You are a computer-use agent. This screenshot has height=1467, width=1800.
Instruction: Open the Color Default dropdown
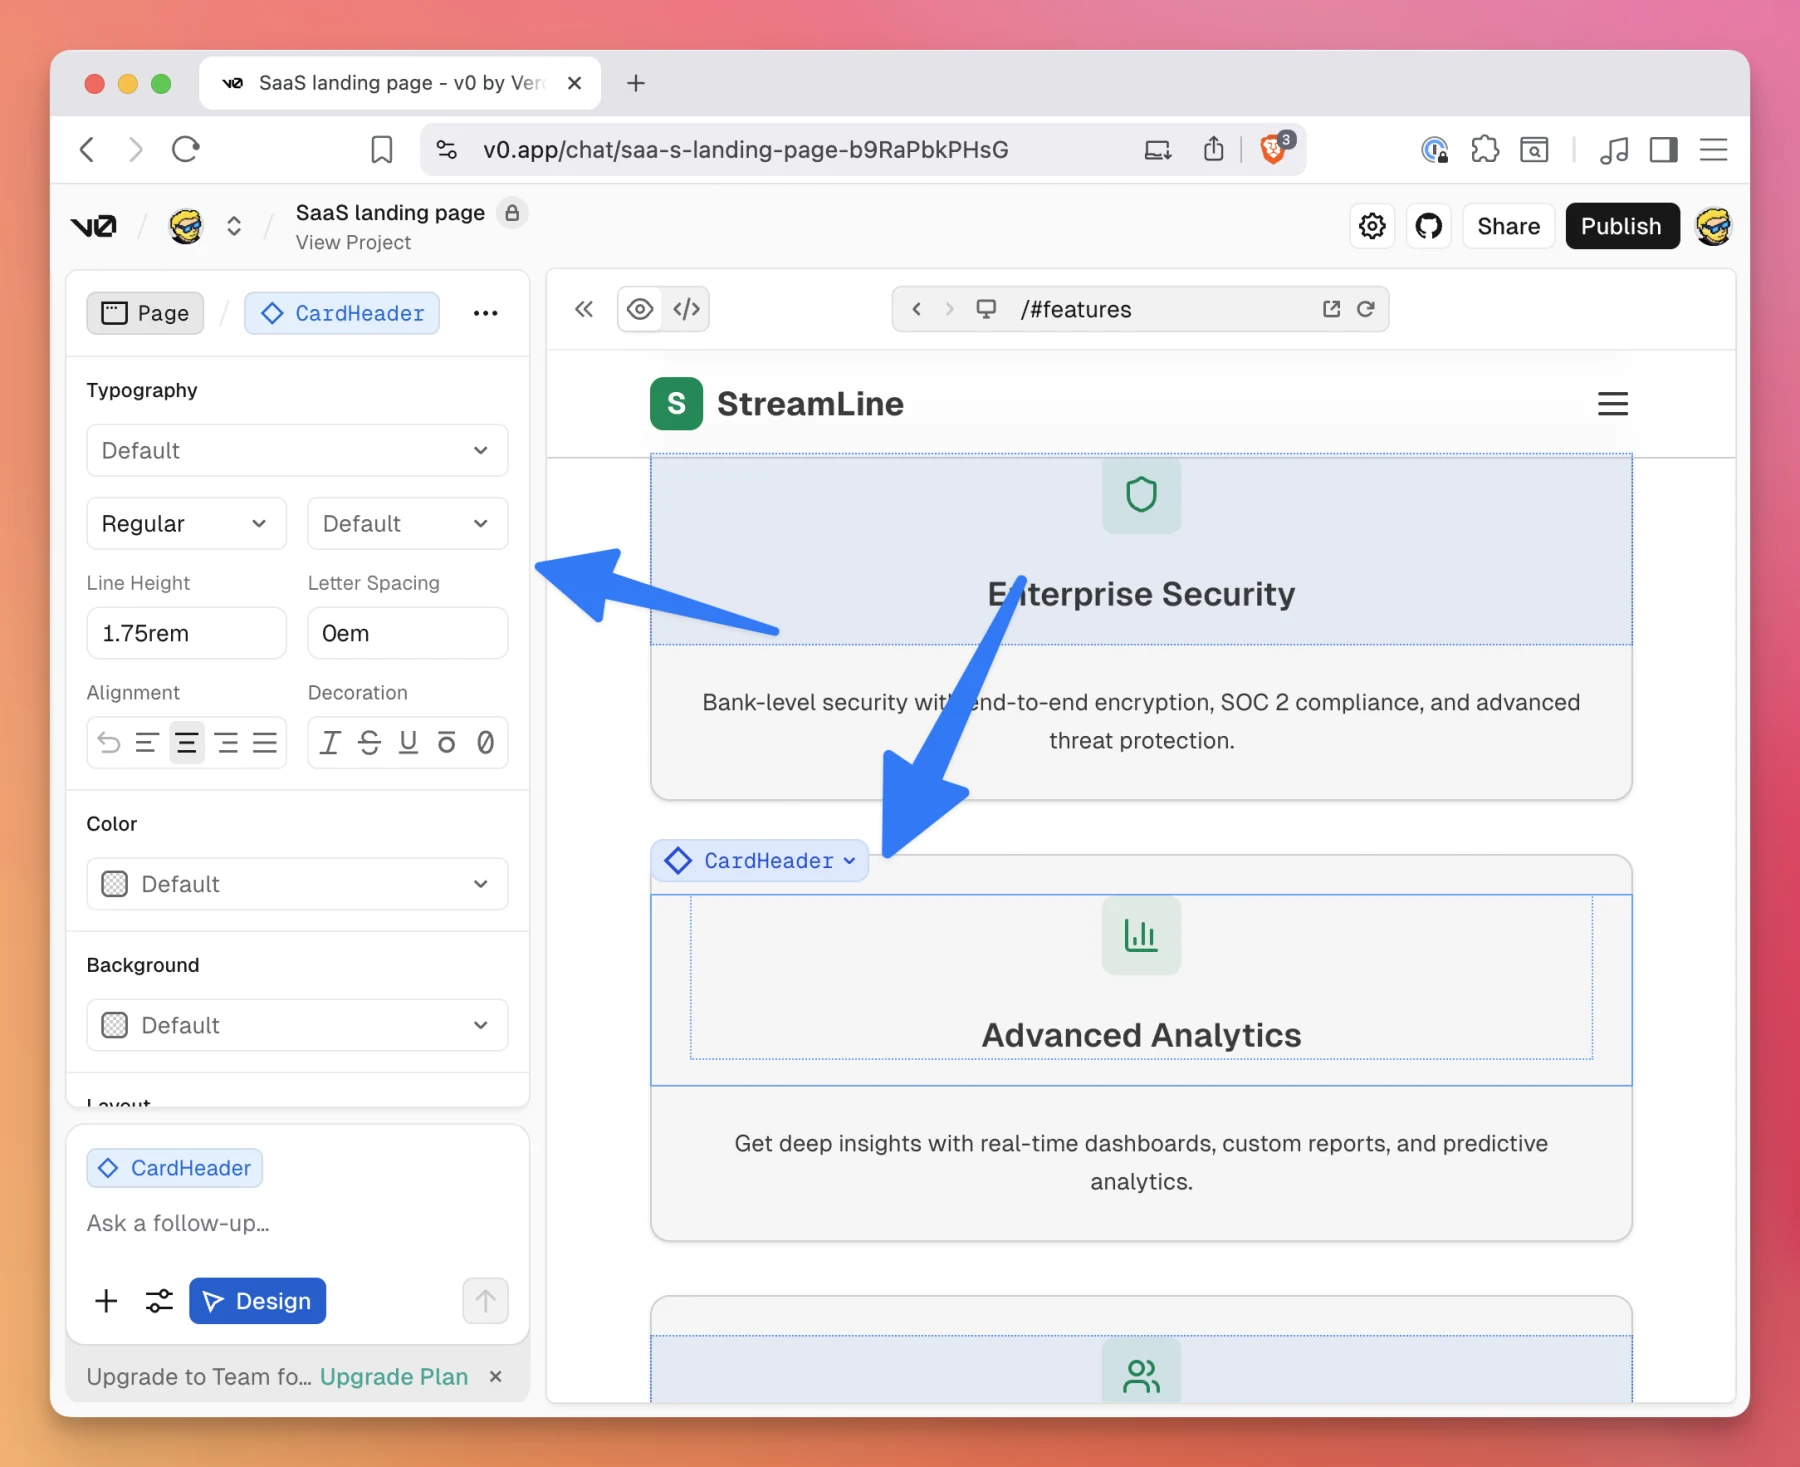point(297,884)
